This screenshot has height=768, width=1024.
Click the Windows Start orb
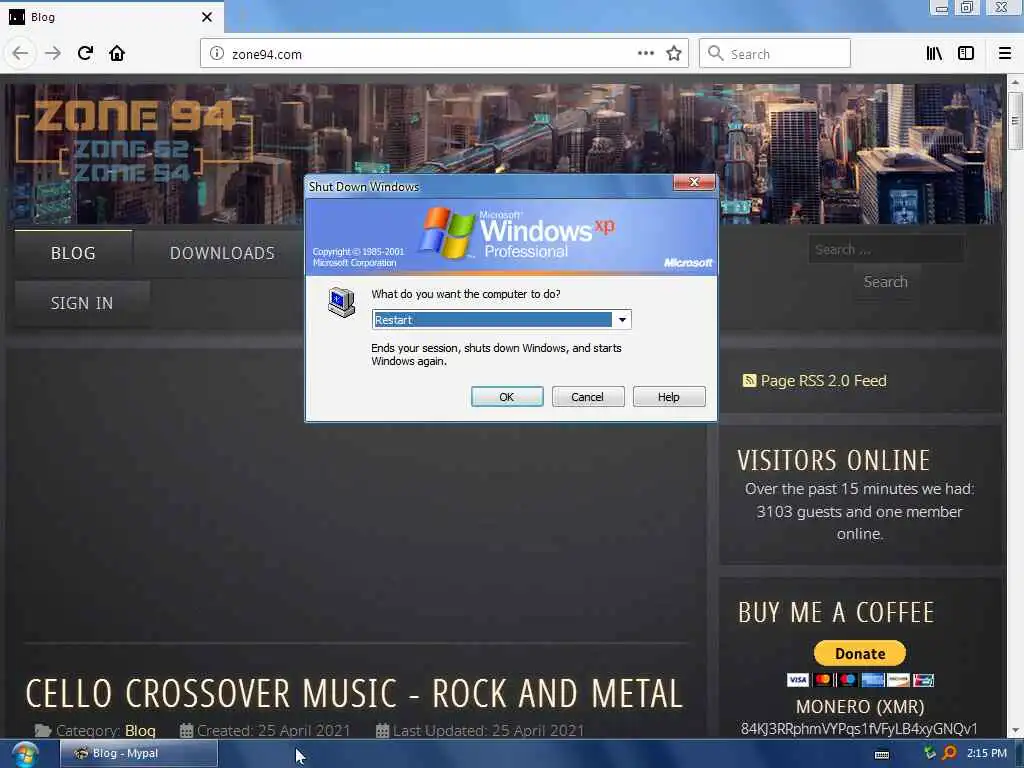point(24,754)
